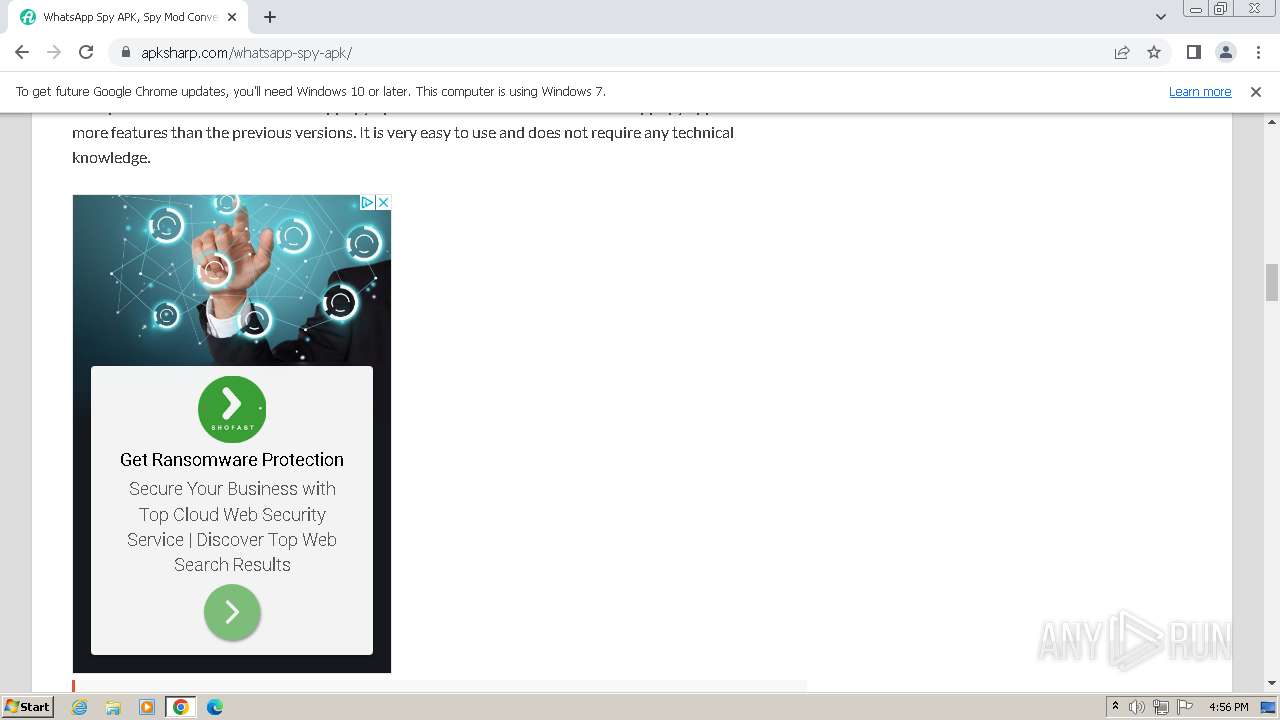This screenshot has height=720, width=1280.
Task: Open the Learn more link
Action: tap(1200, 92)
